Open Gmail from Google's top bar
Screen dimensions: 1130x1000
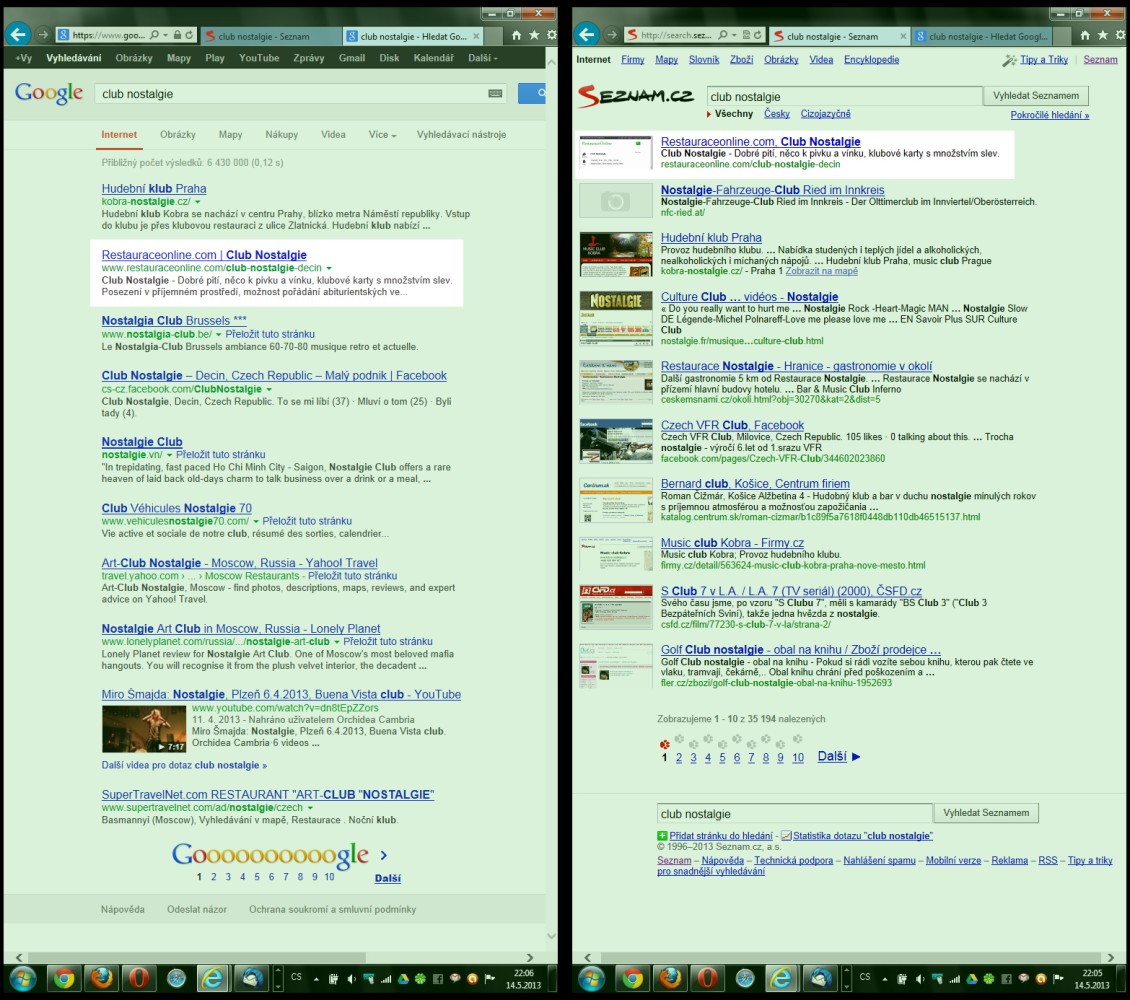tap(352, 58)
